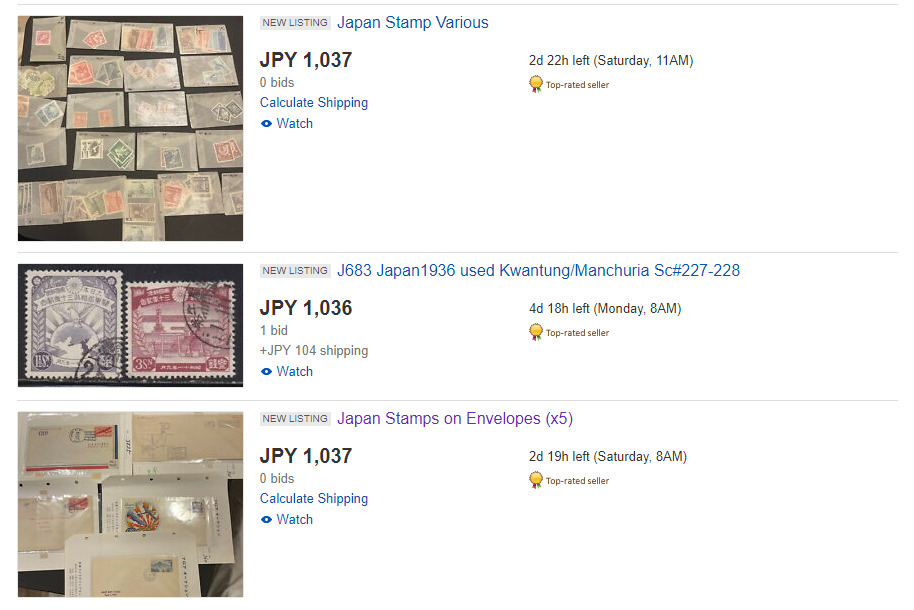The image size is (914, 610).
Task: Click eye icon for the Envelopes listing
Action: pyautogui.click(x=266, y=520)
